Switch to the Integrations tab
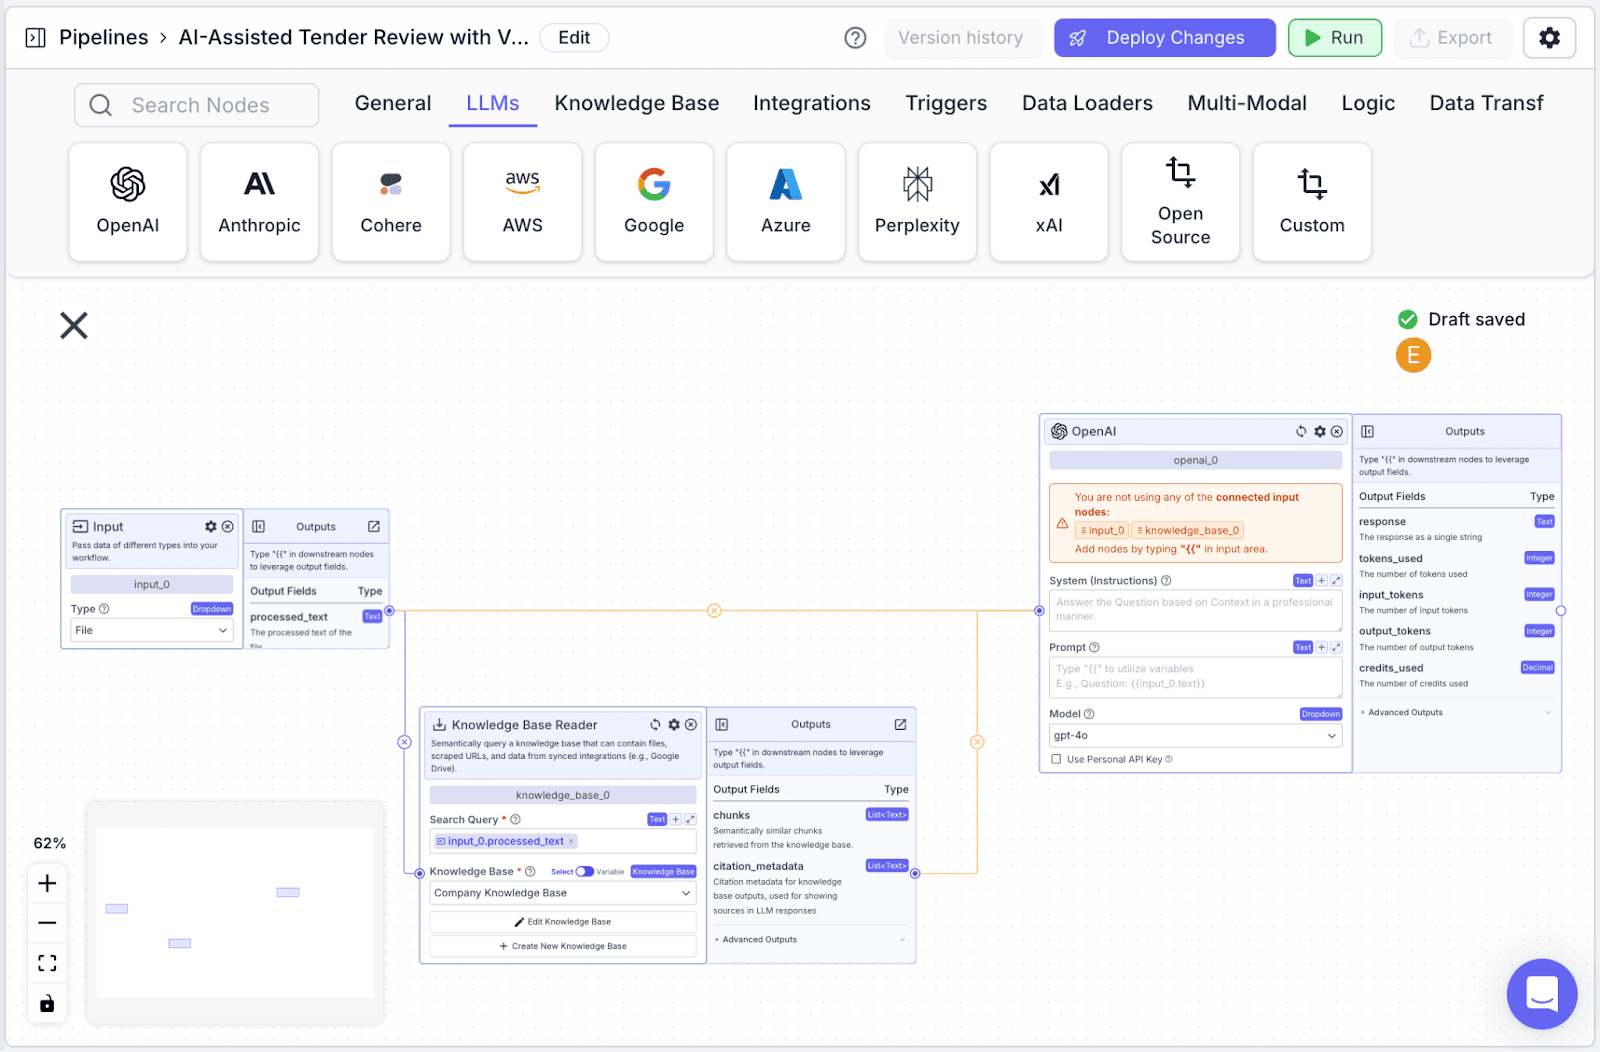 (x=812, y=103)
